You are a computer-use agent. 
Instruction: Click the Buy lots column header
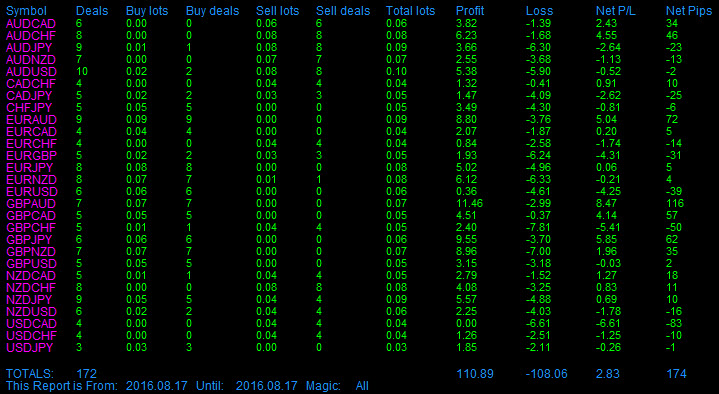[x=147, y=11]
